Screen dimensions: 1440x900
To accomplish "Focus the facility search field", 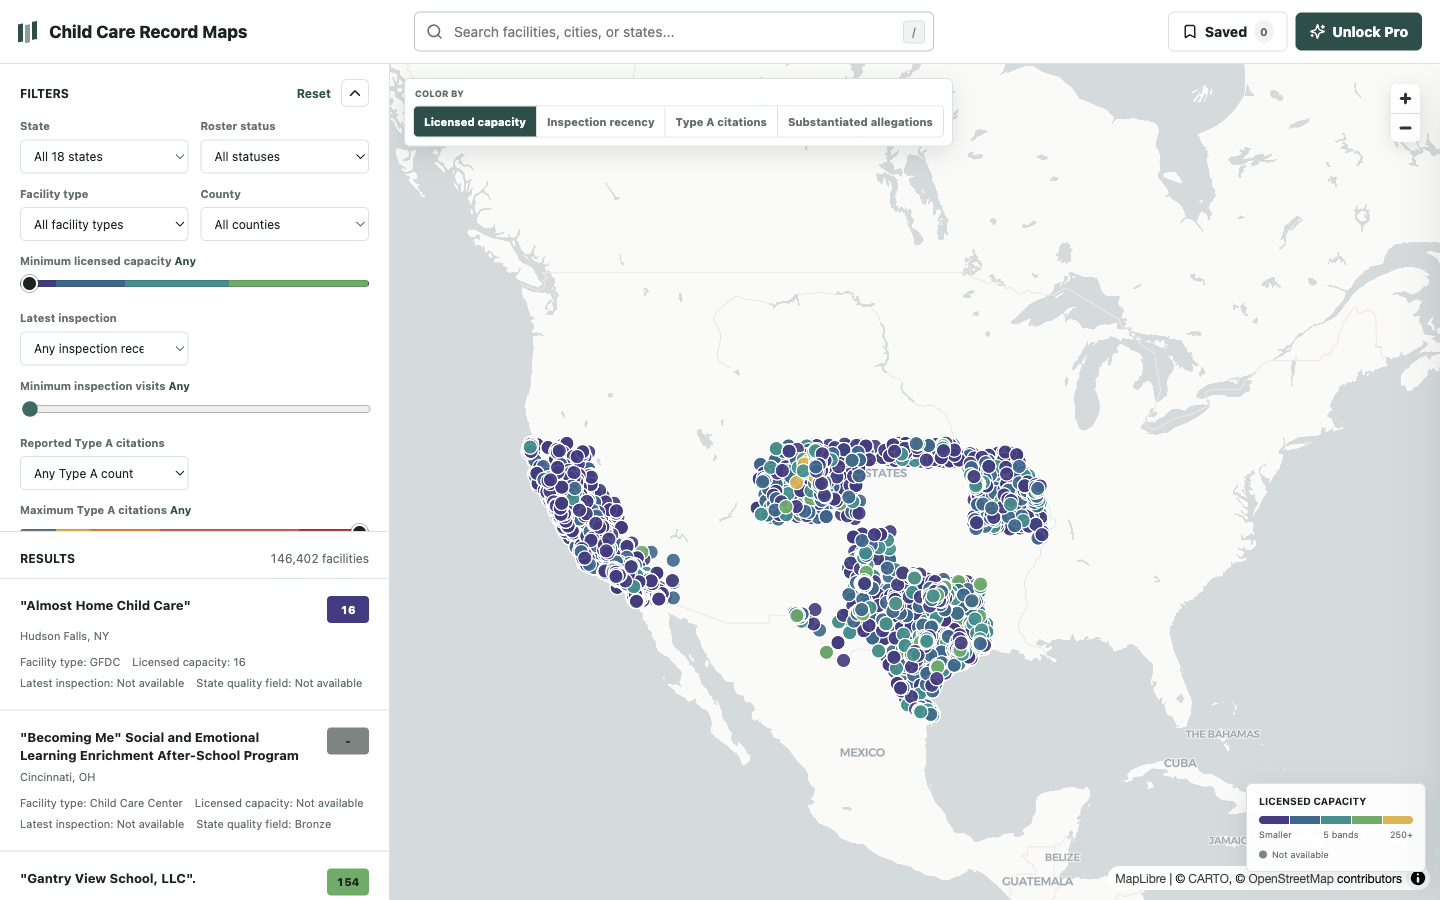I will click(x=674, y=32).
